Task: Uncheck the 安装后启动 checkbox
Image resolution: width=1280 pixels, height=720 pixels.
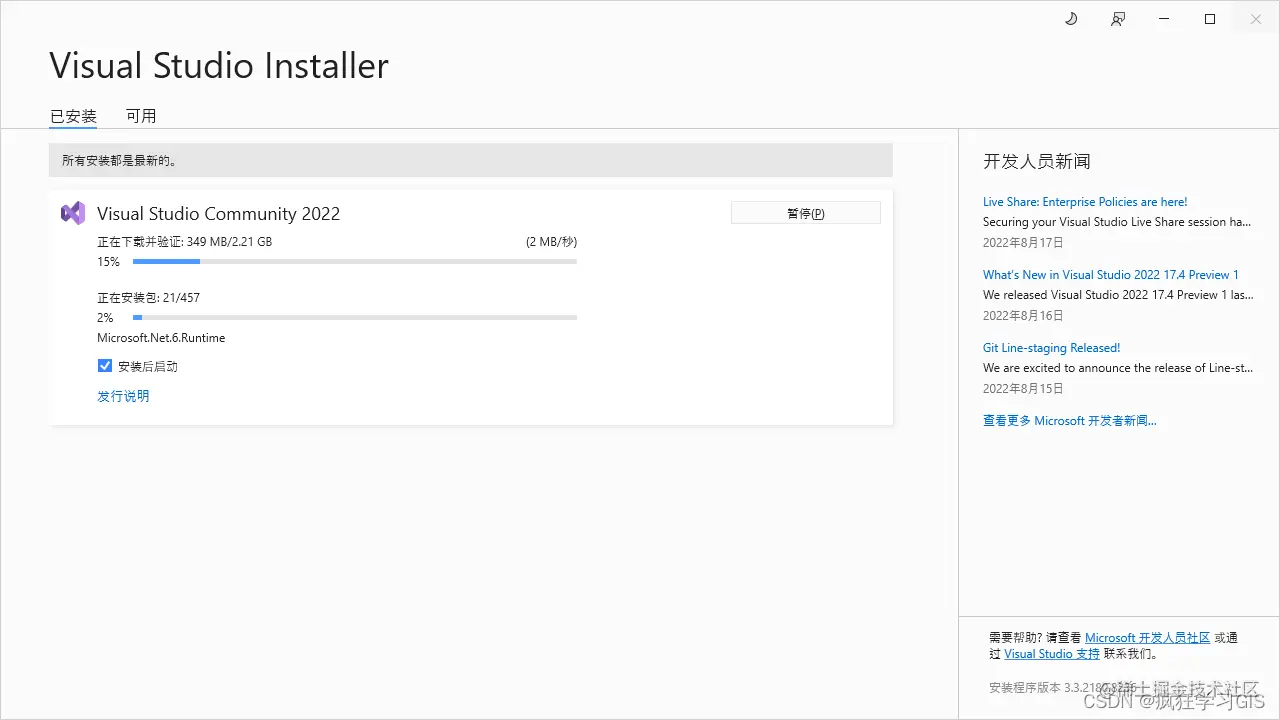Action: click(x=105, y=366)
